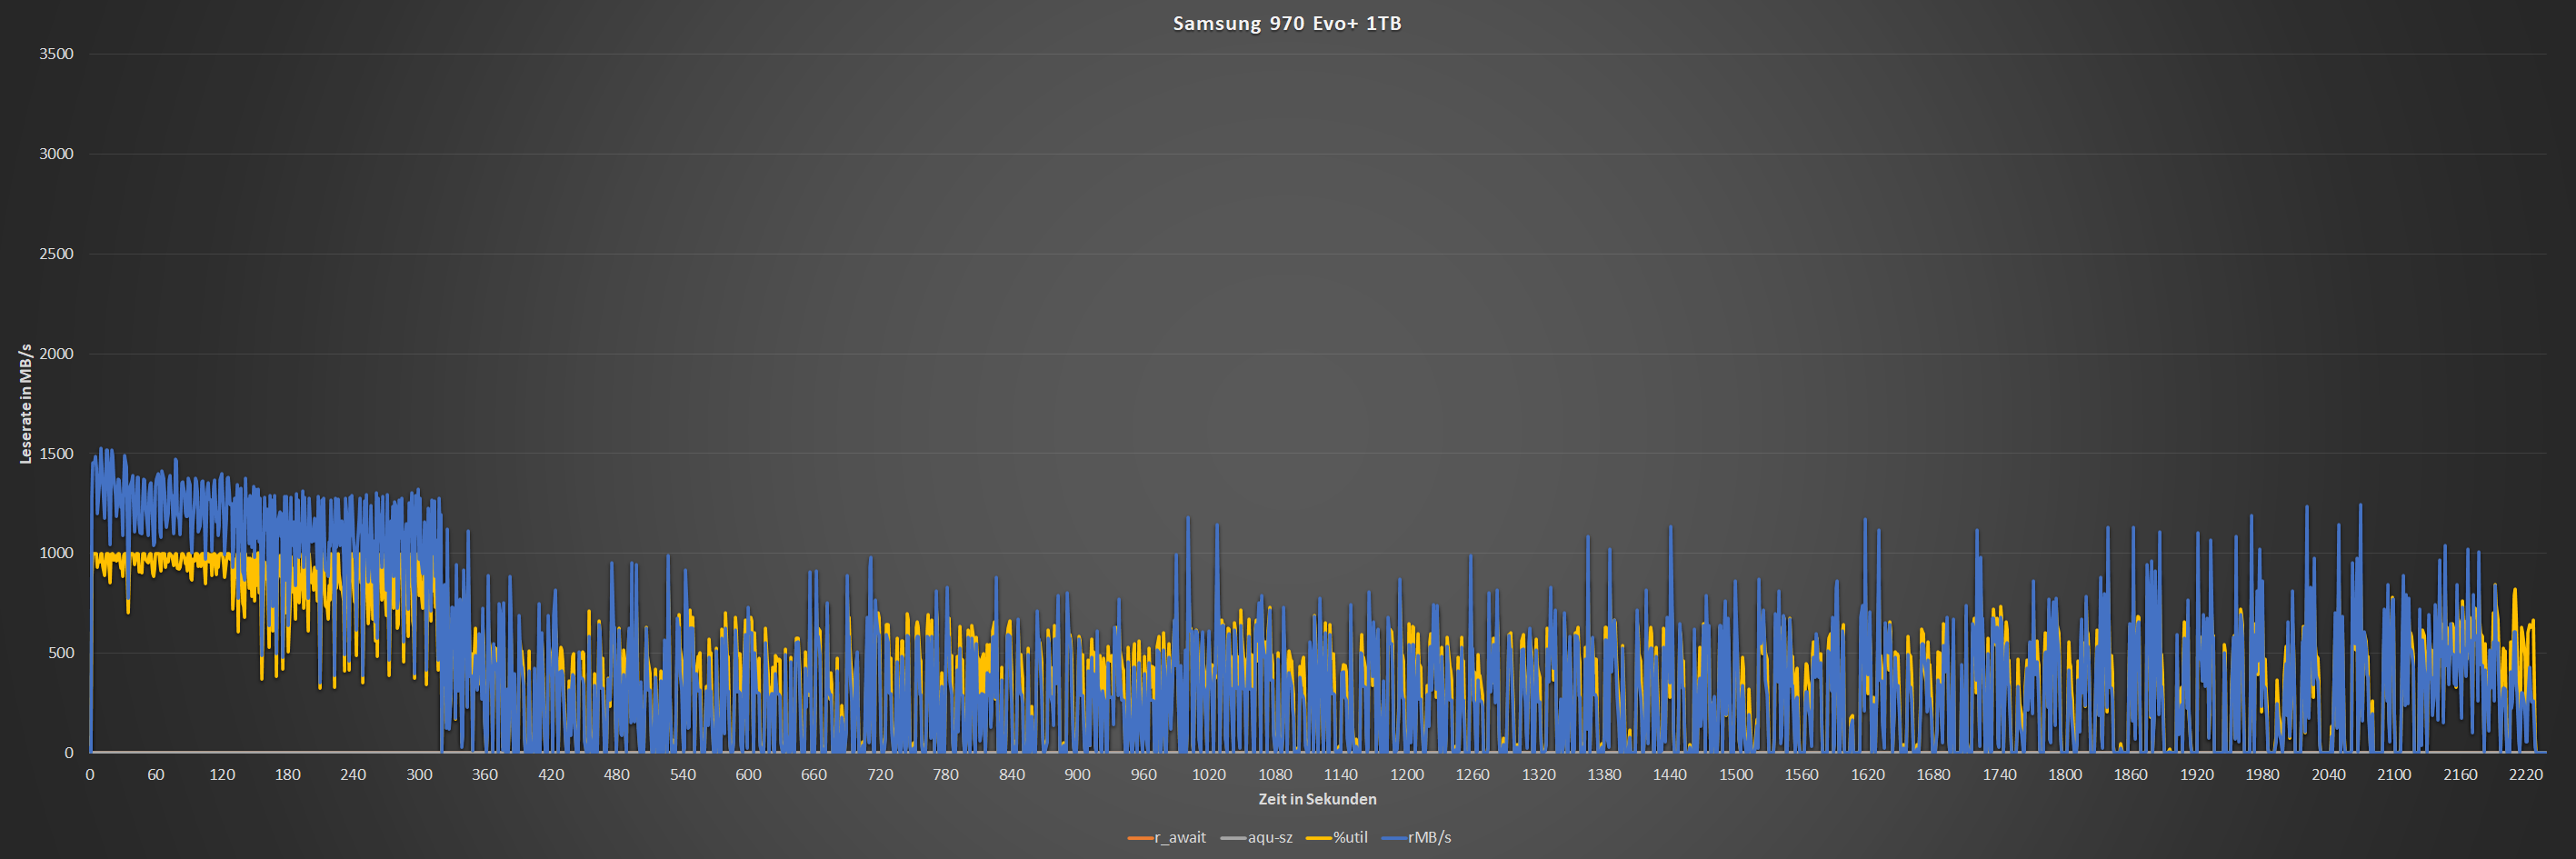Select the 'Leserate in MB/s' y-axis title
2576x859 pixels.
pos(26,404)
